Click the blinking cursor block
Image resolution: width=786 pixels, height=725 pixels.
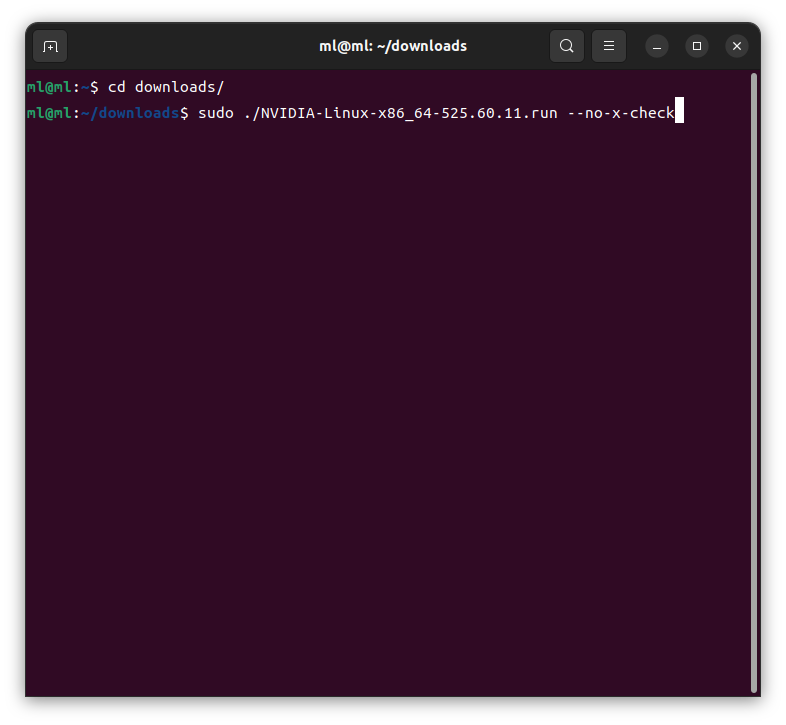(679, 110)
